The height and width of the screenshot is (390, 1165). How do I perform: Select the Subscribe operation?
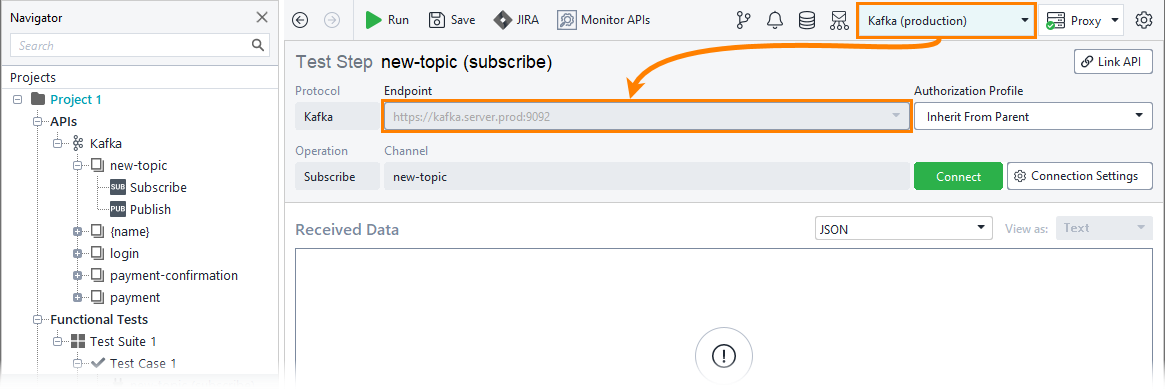[158, 187]
